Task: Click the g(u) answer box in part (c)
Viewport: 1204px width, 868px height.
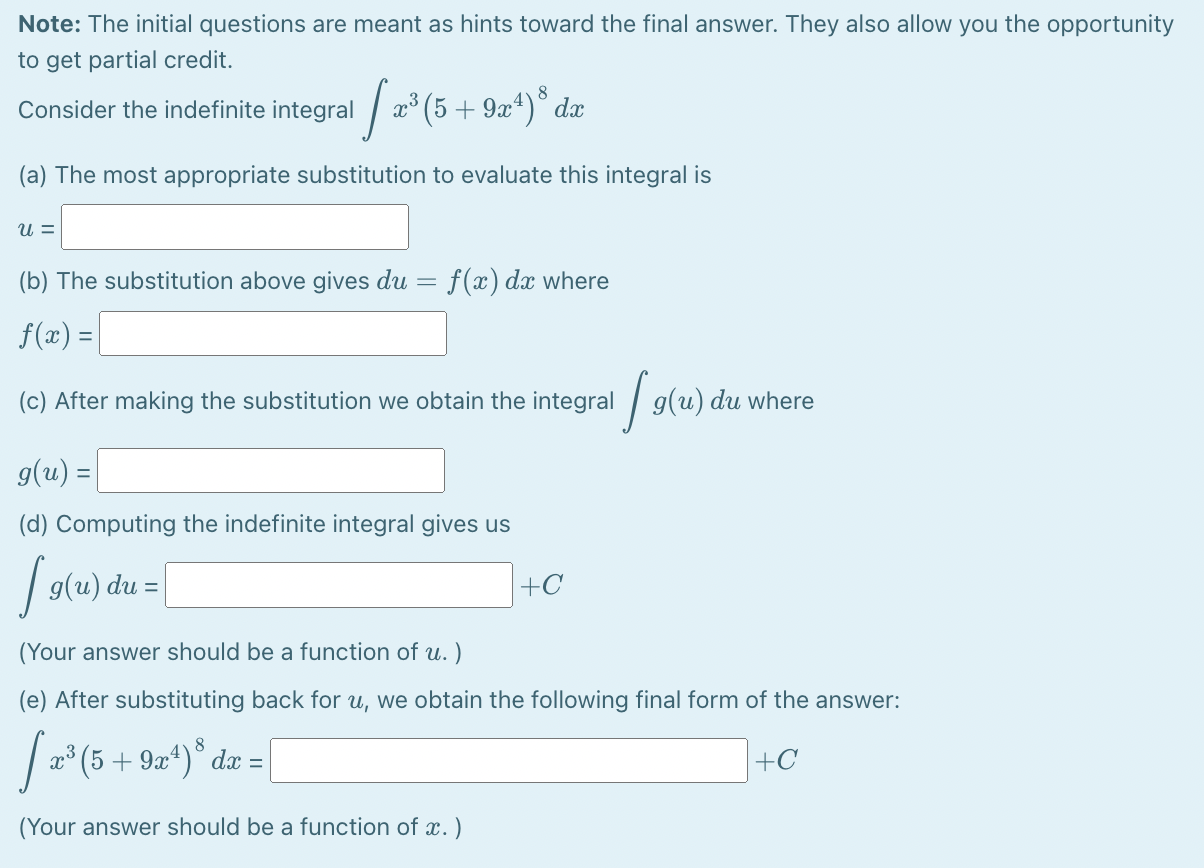Action: click(270, 470)
